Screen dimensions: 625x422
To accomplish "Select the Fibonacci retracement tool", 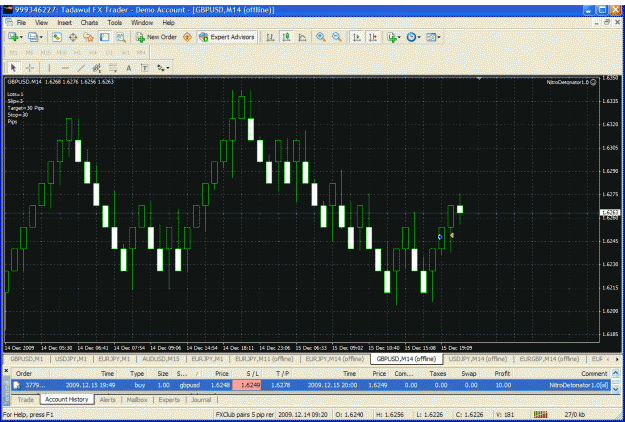I will [113, 68].
